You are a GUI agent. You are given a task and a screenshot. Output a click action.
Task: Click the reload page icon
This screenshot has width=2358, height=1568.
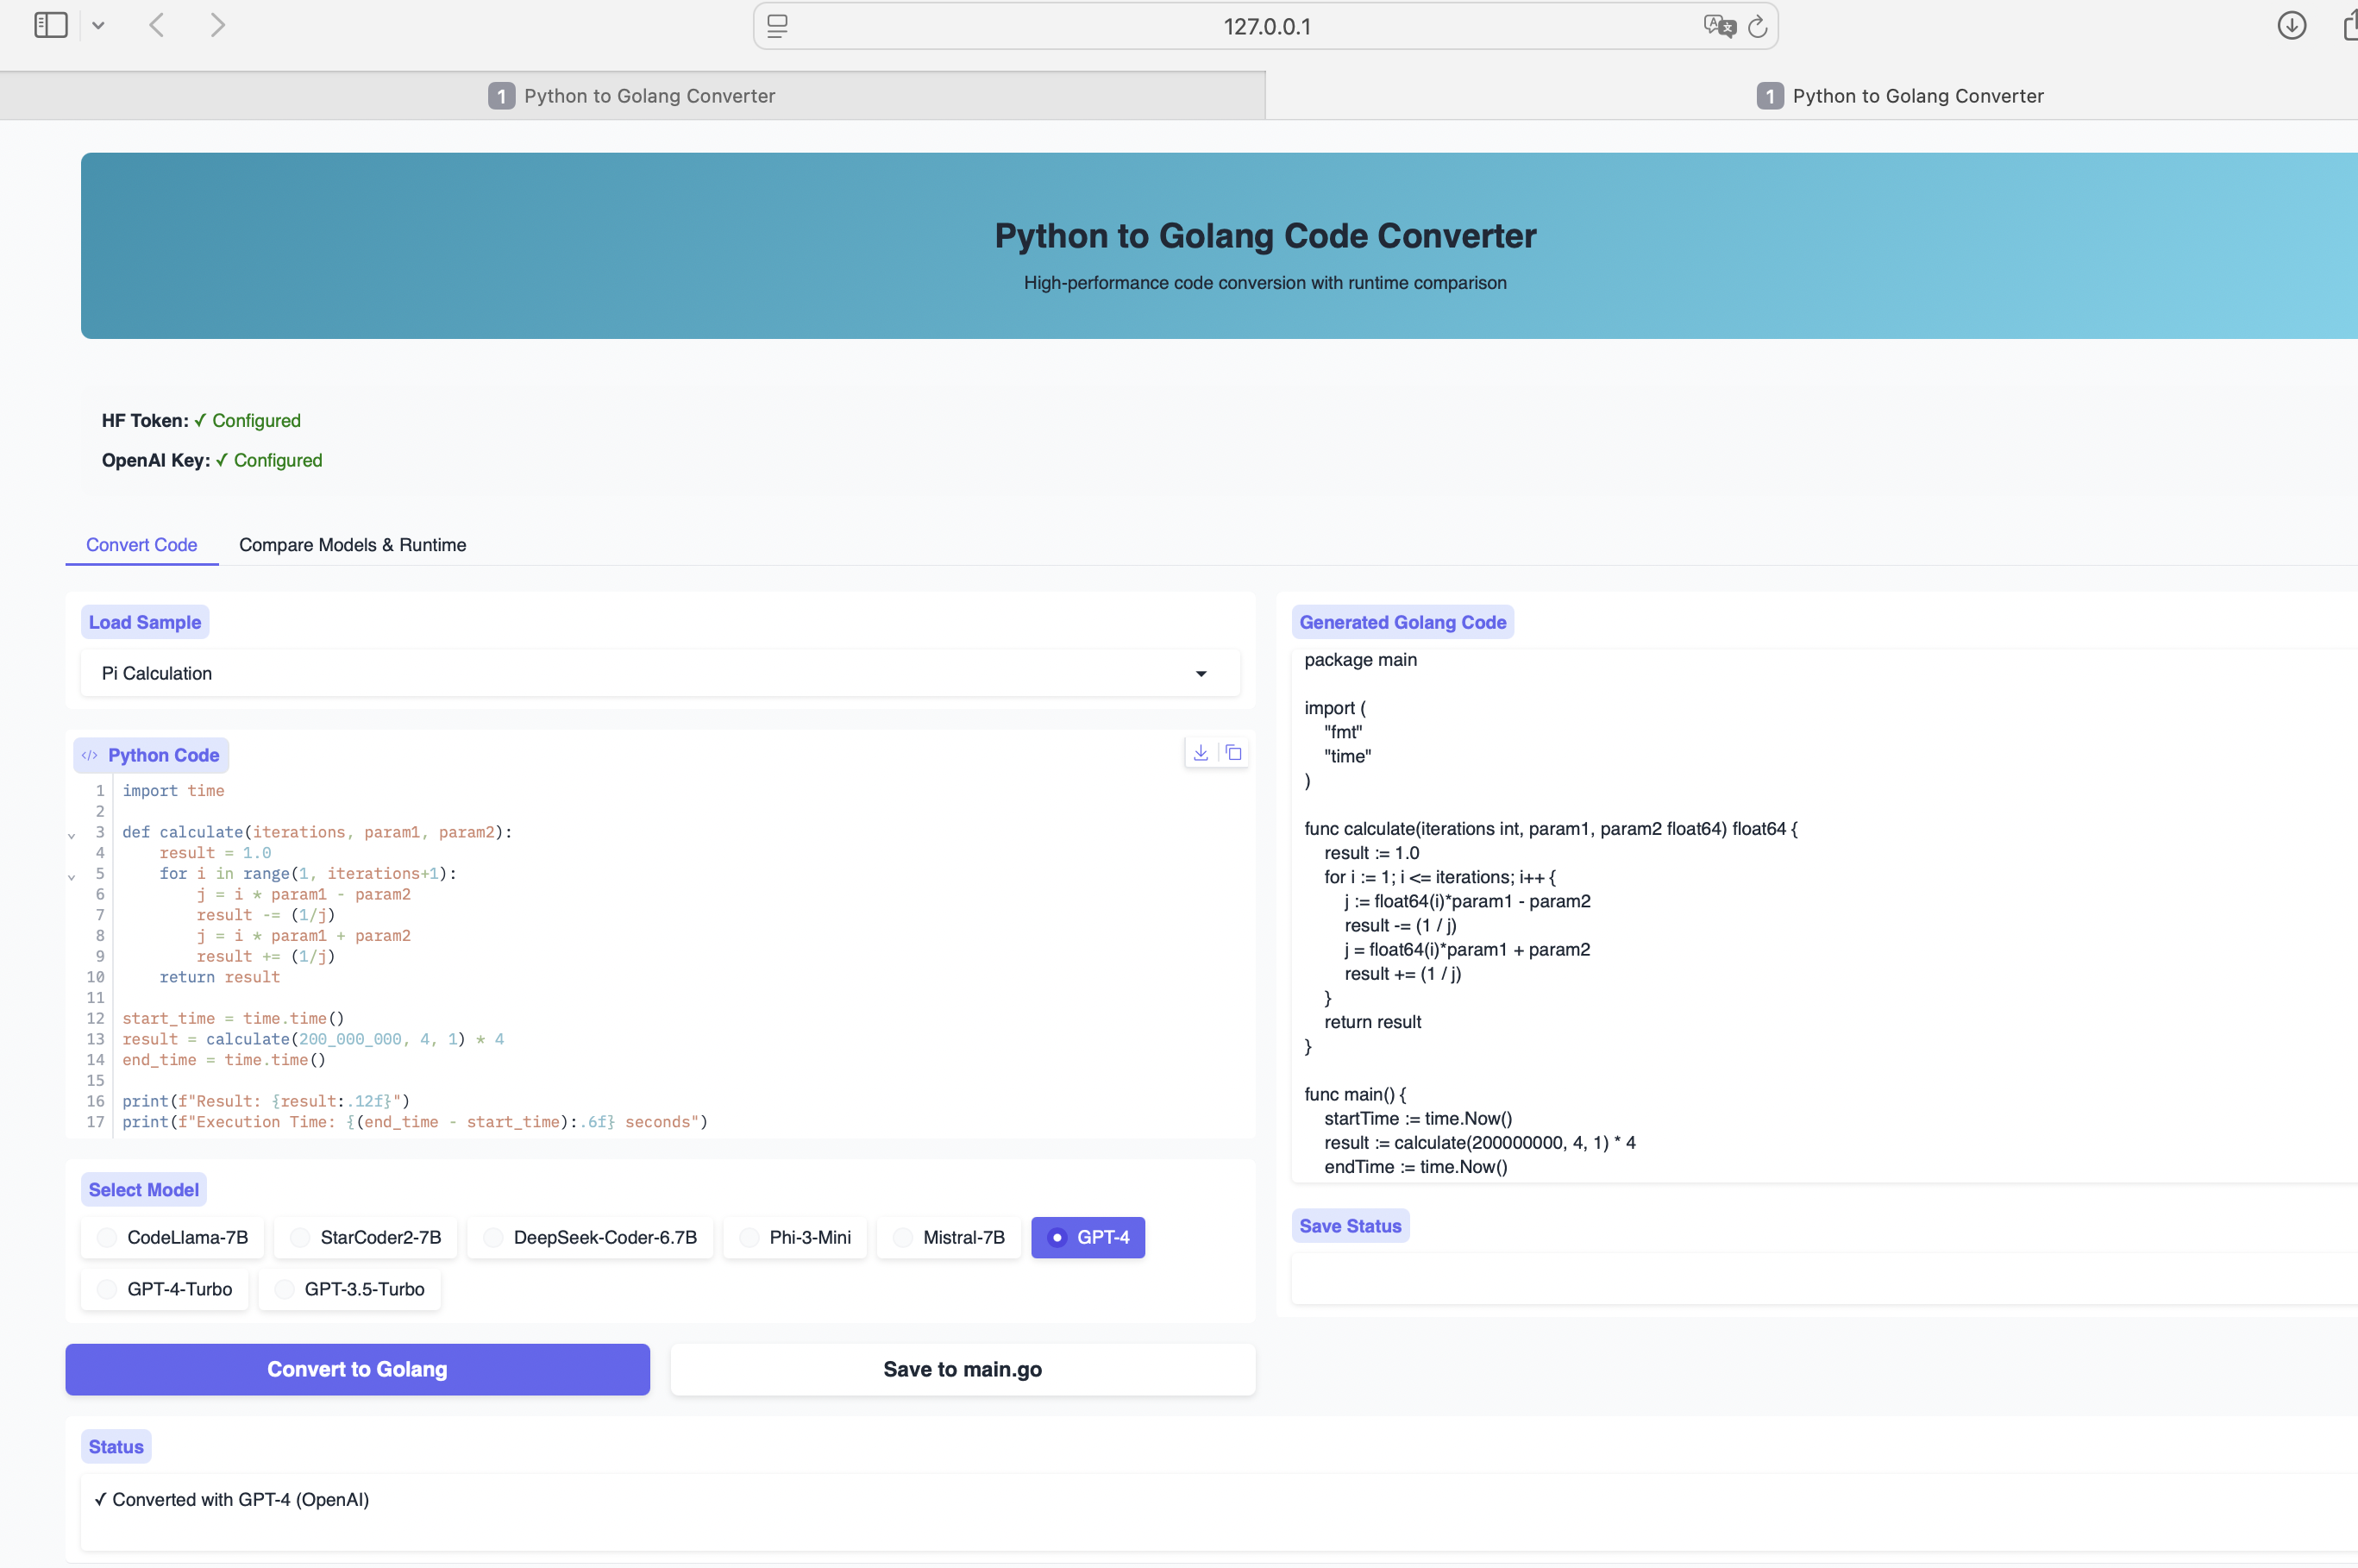(x=1757, y=27)
